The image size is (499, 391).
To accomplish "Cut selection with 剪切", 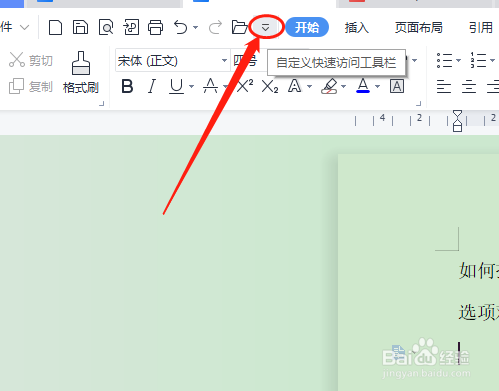I will click(x=31, y=60).
